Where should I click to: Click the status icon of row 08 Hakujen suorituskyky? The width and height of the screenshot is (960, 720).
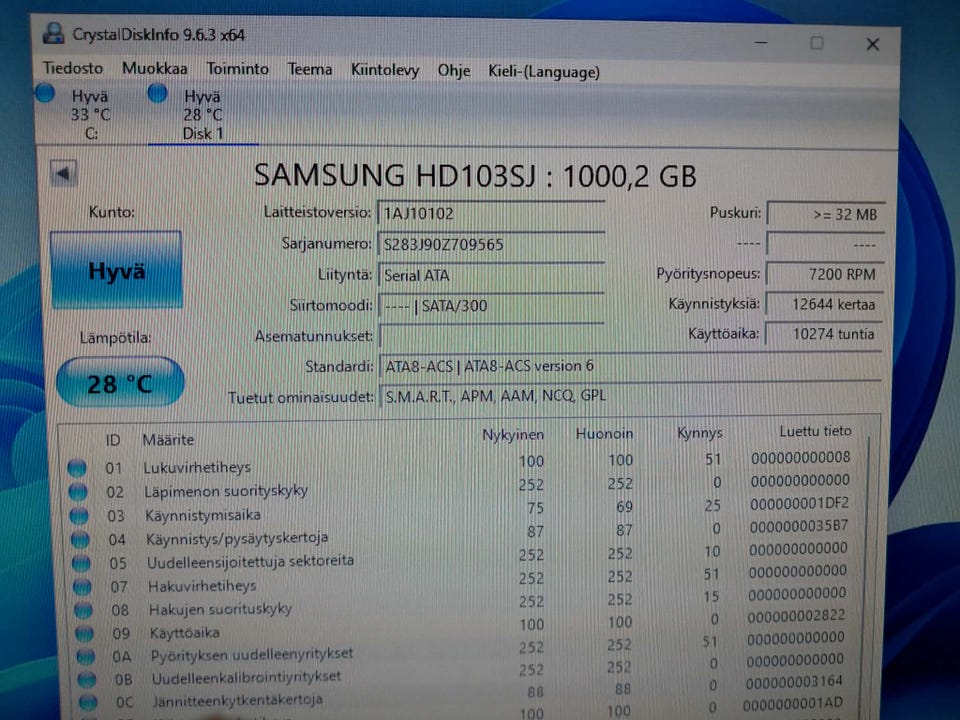(84, 610)
